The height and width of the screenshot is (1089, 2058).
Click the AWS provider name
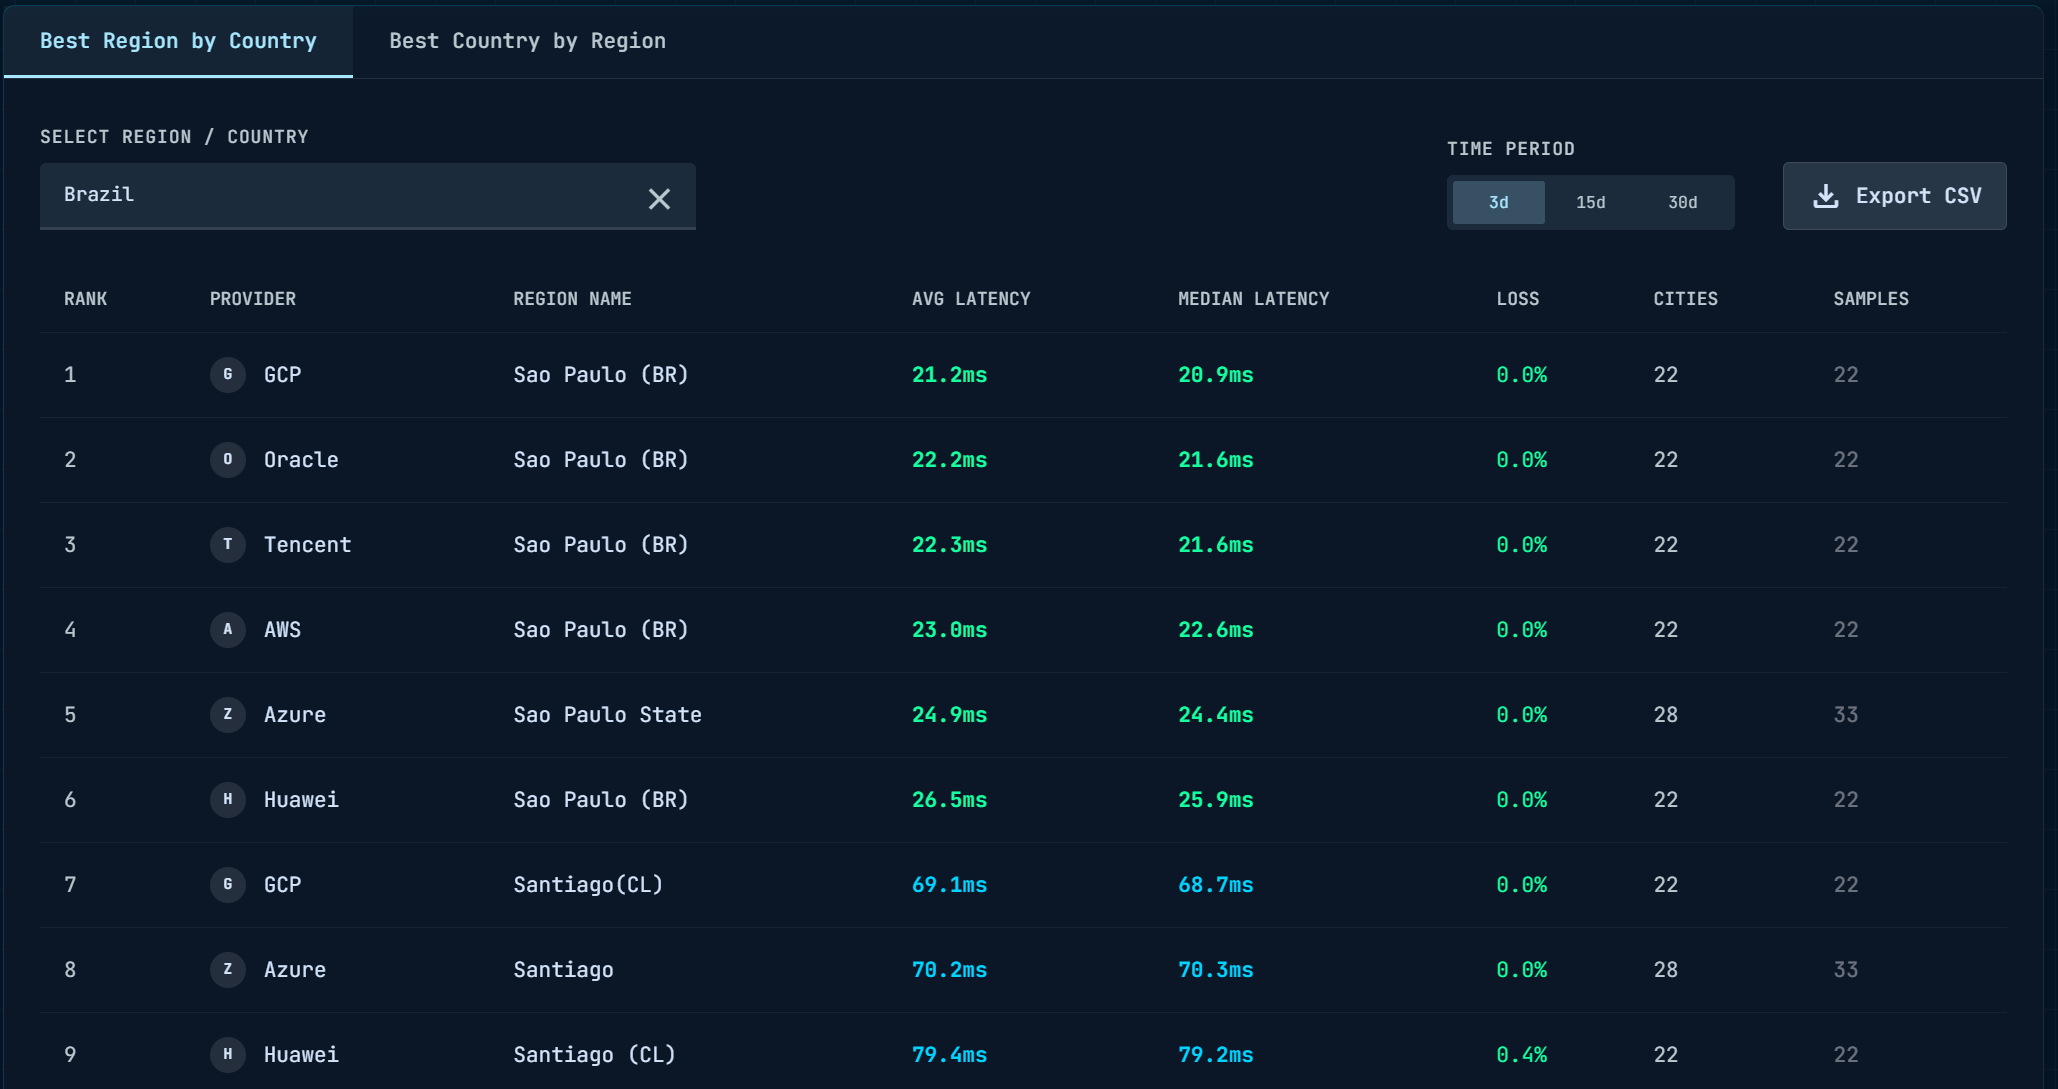(282, 630)
